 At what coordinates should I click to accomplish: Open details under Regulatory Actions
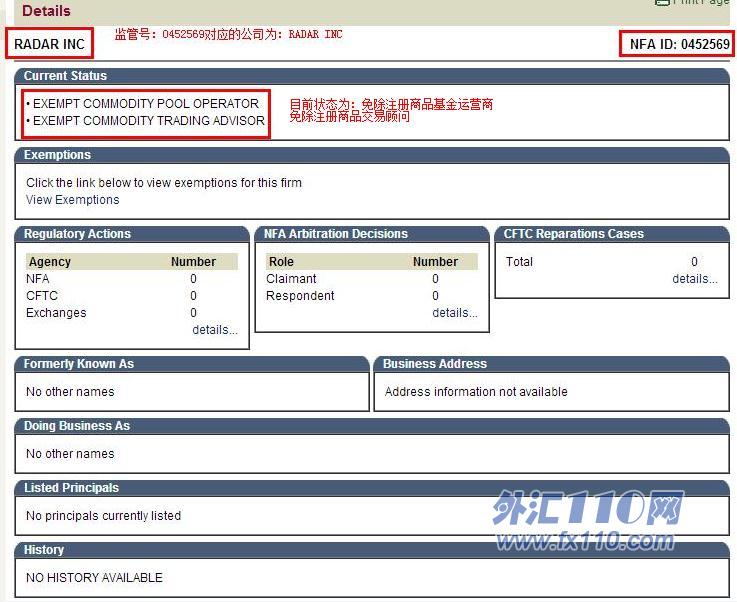pyautogui.click(x=215, y=330)
